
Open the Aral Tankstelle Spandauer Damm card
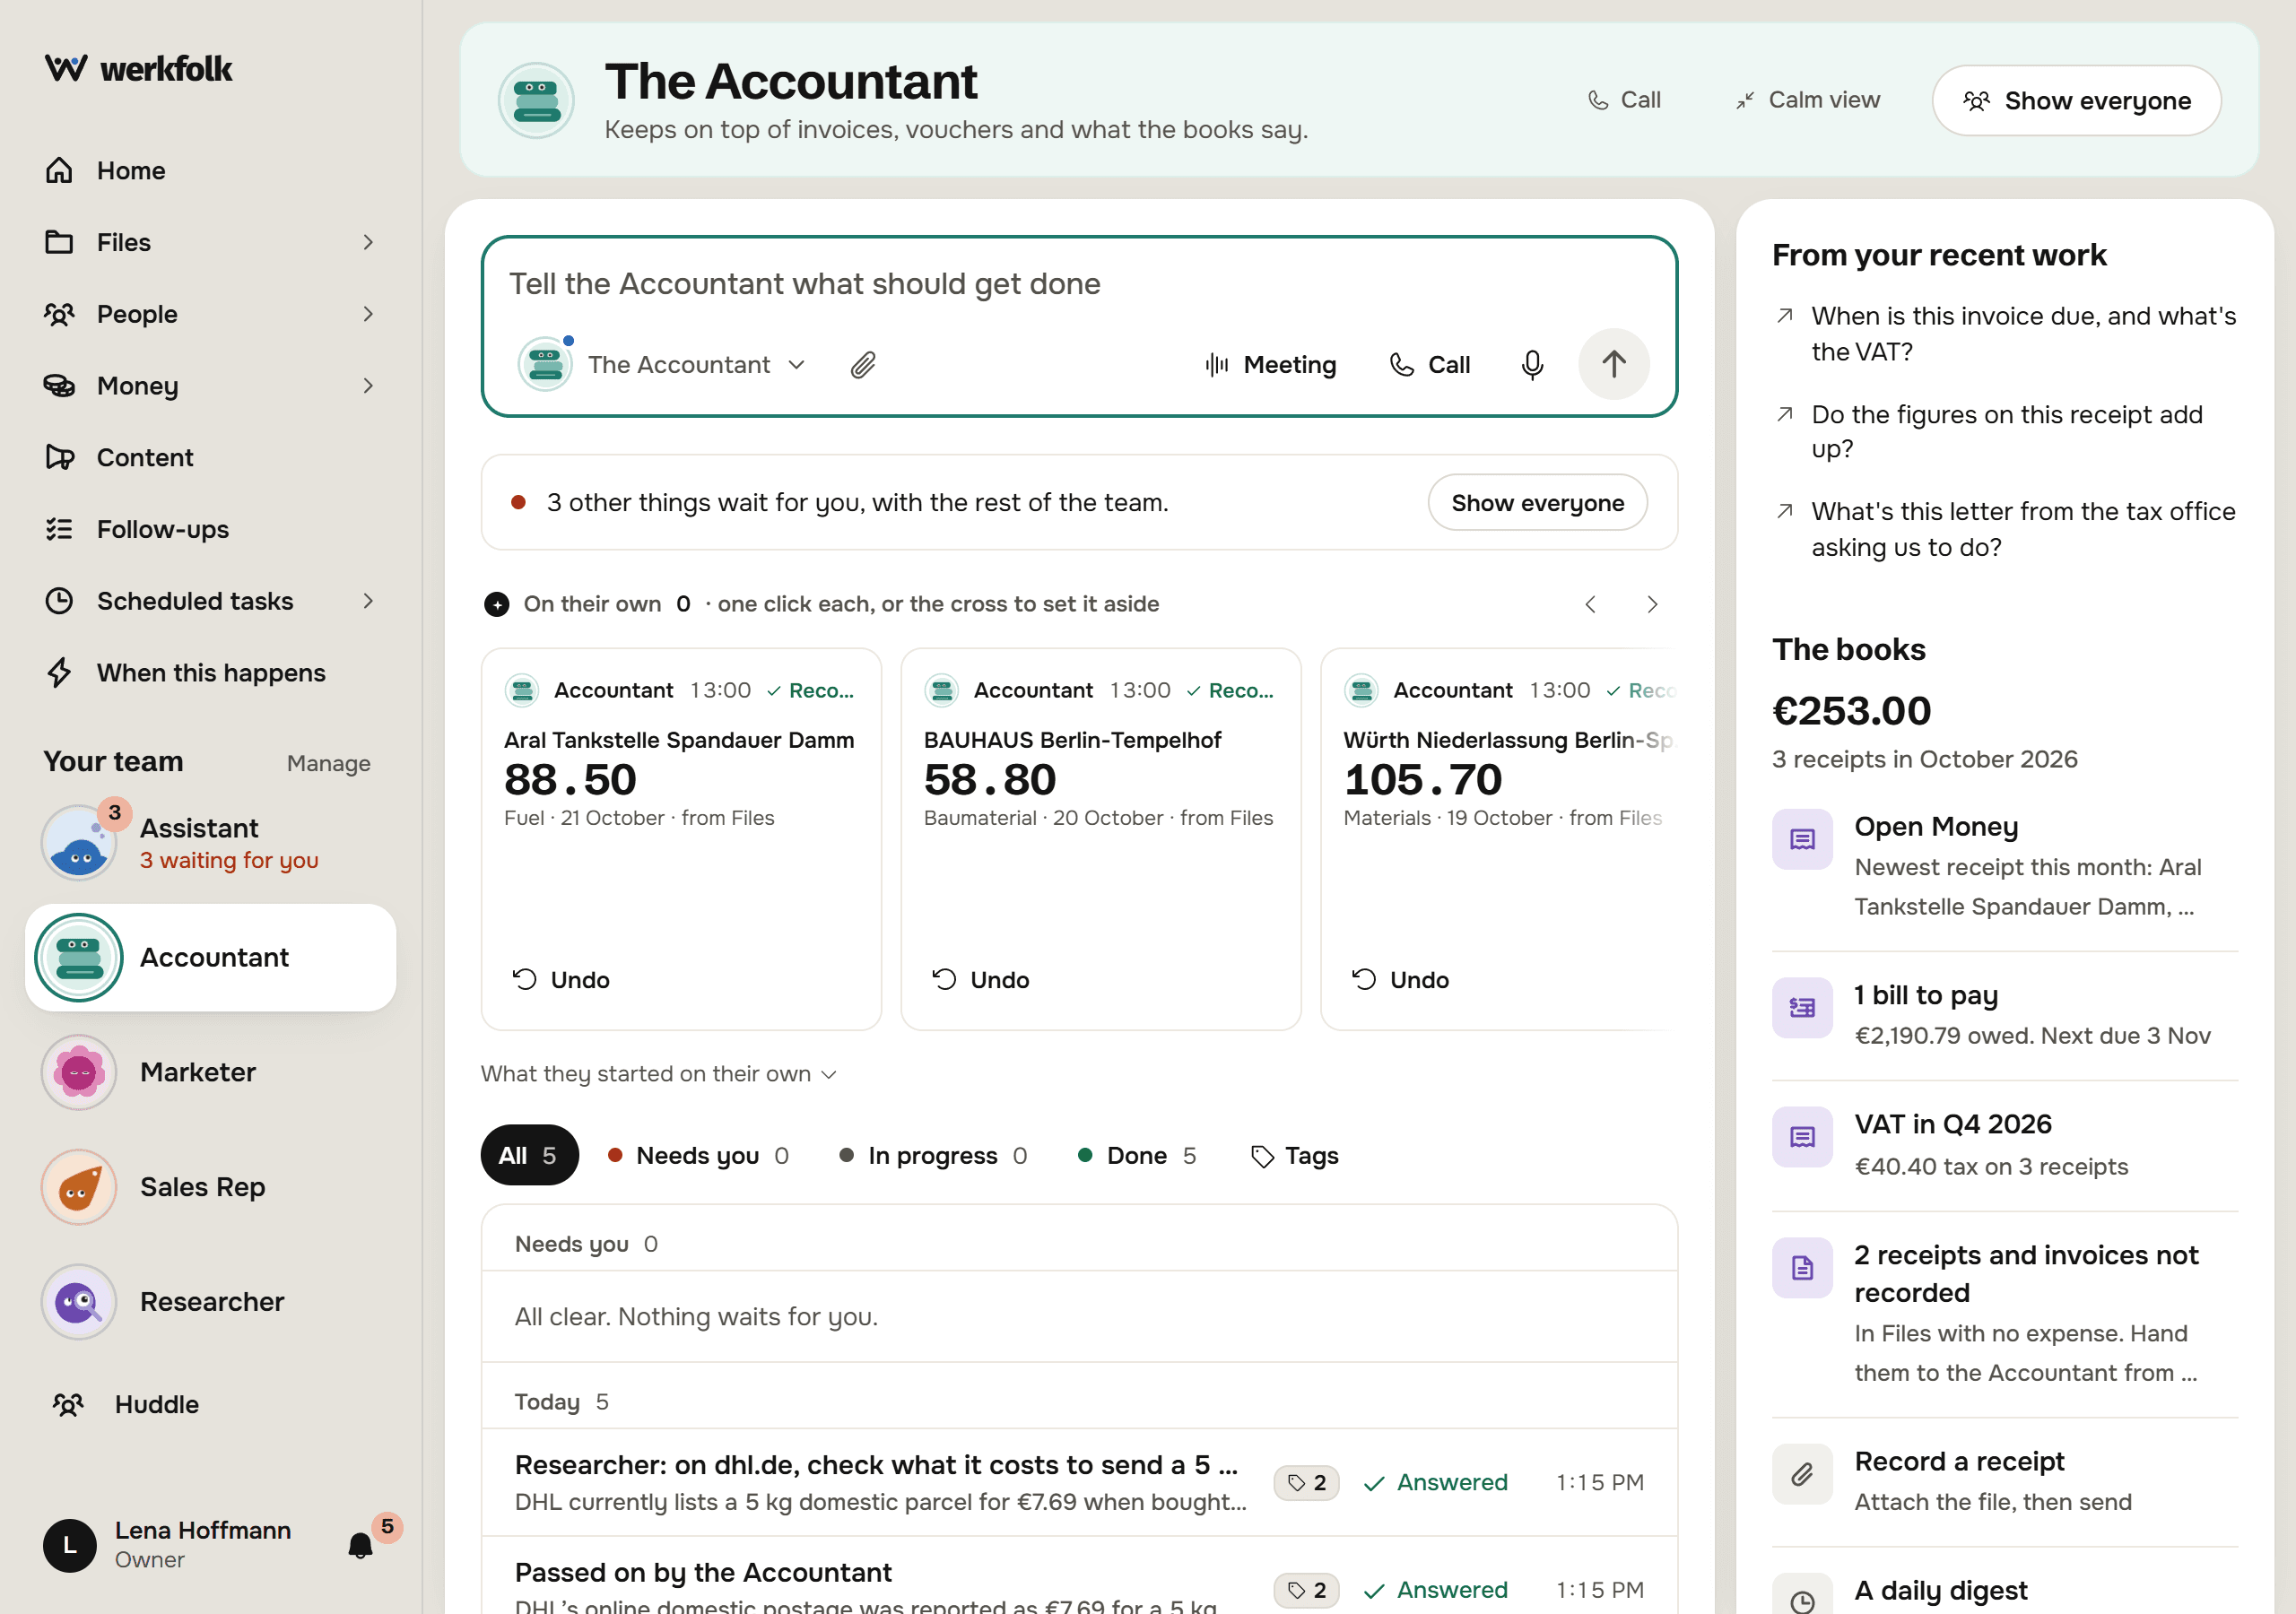[x=681, y=839]
